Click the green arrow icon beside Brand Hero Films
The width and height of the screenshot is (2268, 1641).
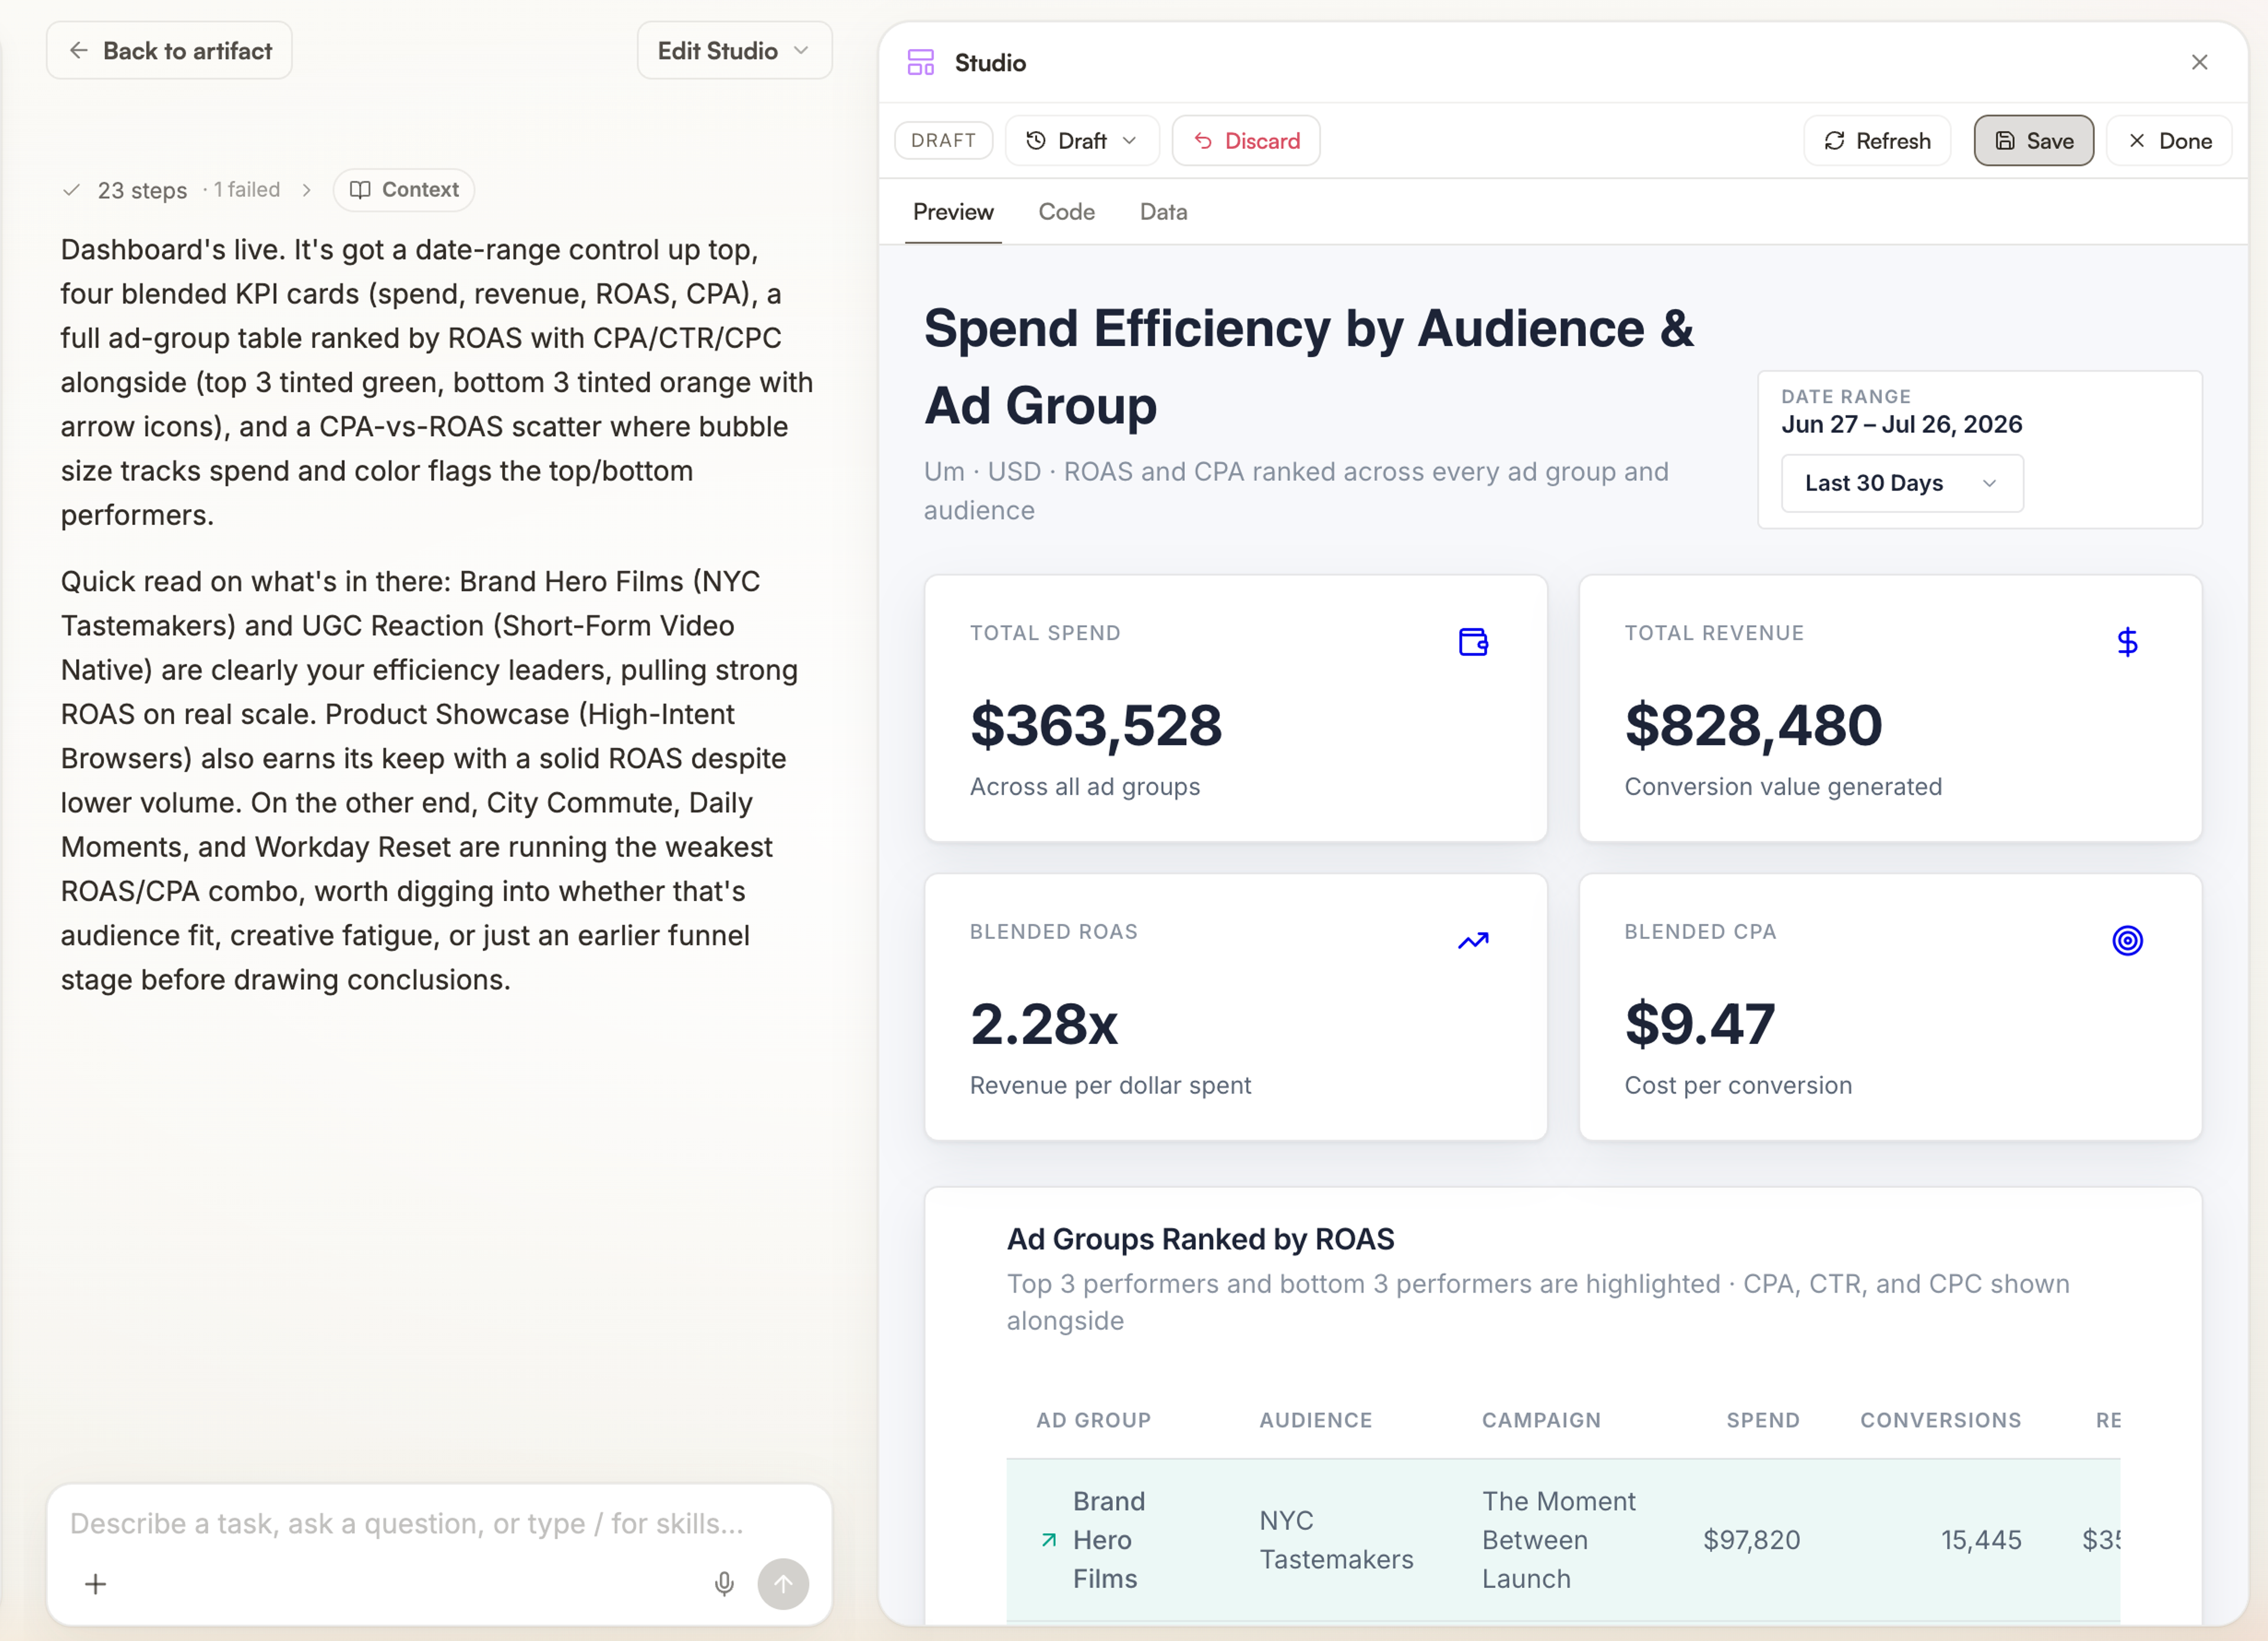[1048, 1540]
